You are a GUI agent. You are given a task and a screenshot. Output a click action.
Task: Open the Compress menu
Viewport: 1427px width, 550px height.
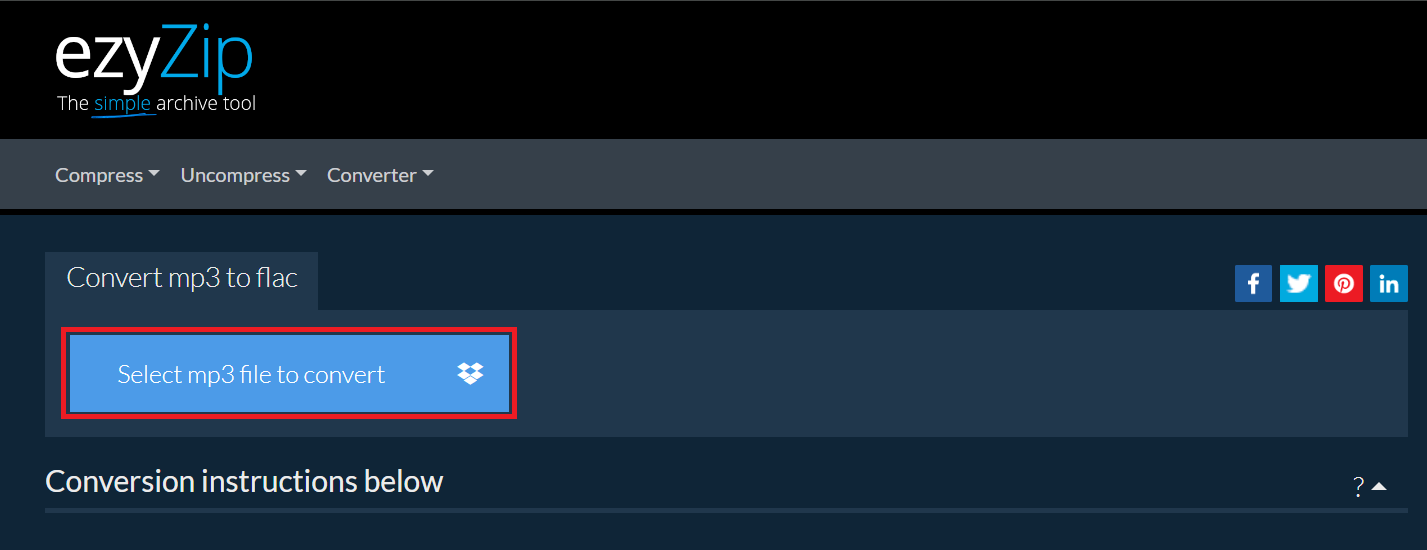coord(107,175)
